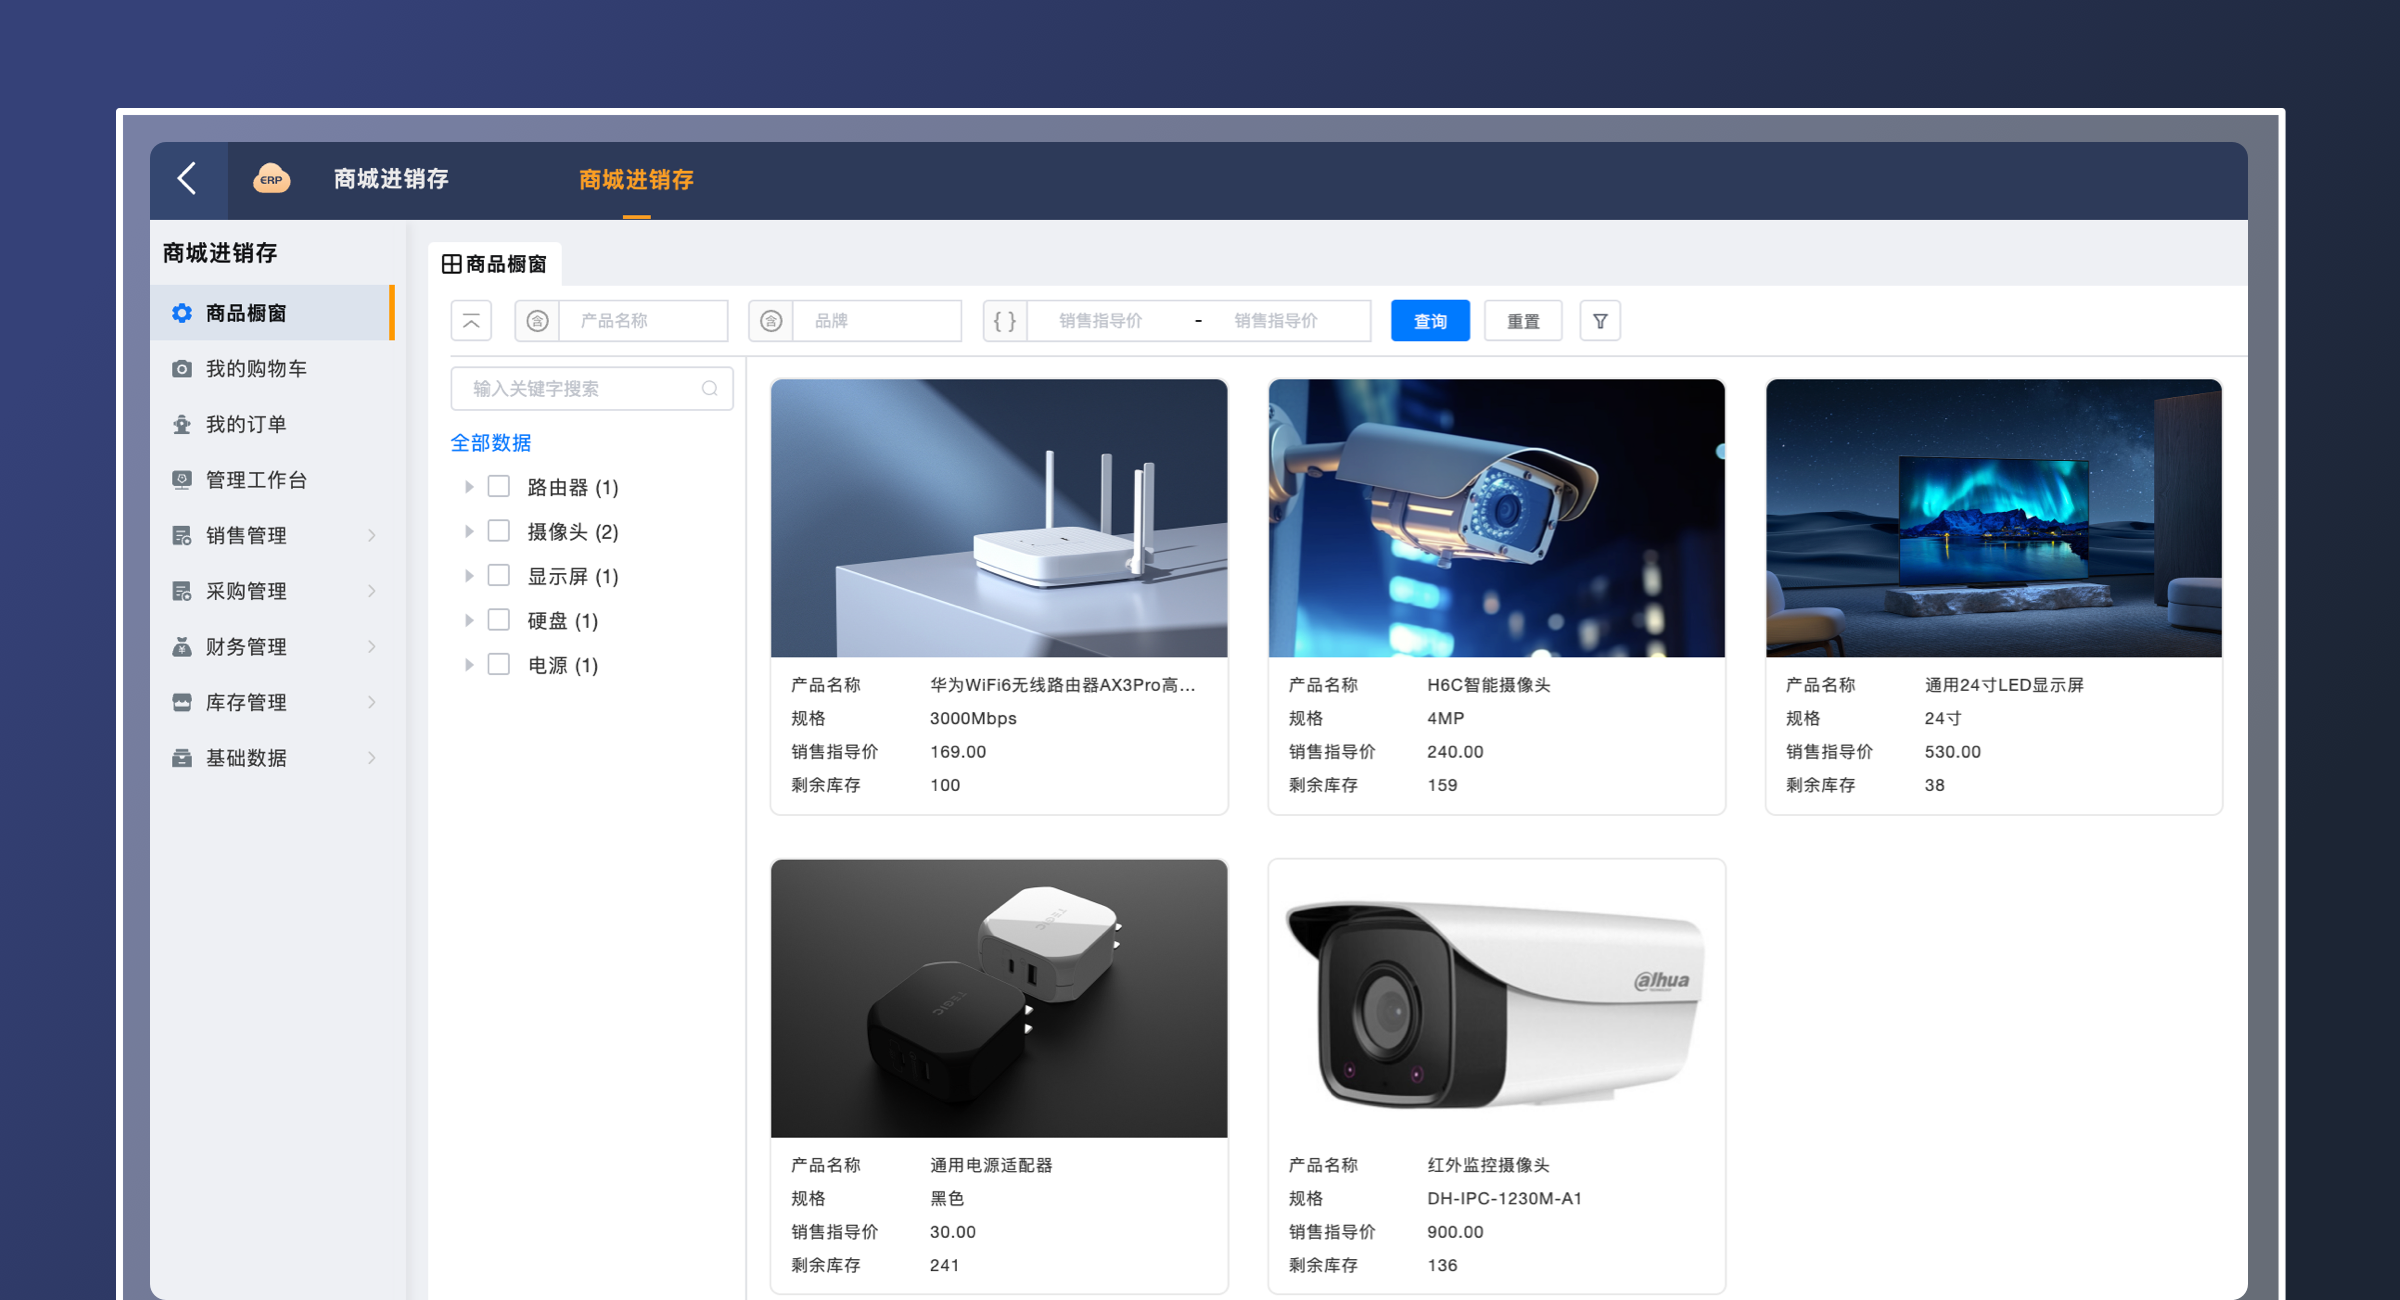Click the 产品名称 search input field
The width and height of the screenshot is (2400, 1300).
[642, 321]
